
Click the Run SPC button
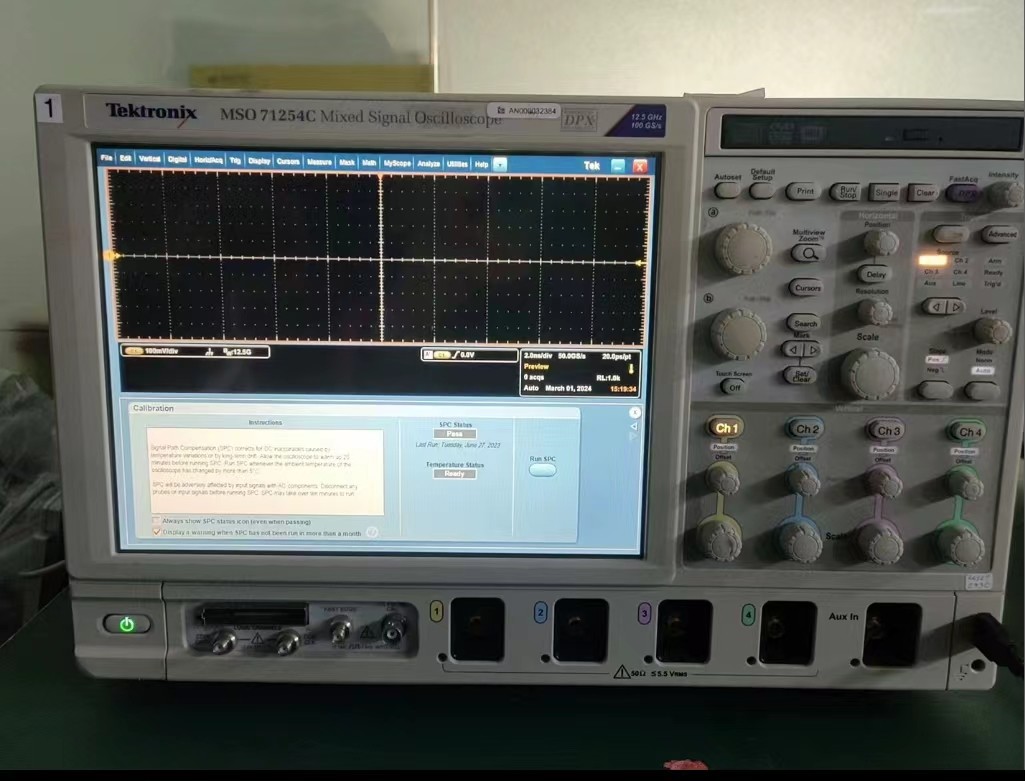click(543, 470)
